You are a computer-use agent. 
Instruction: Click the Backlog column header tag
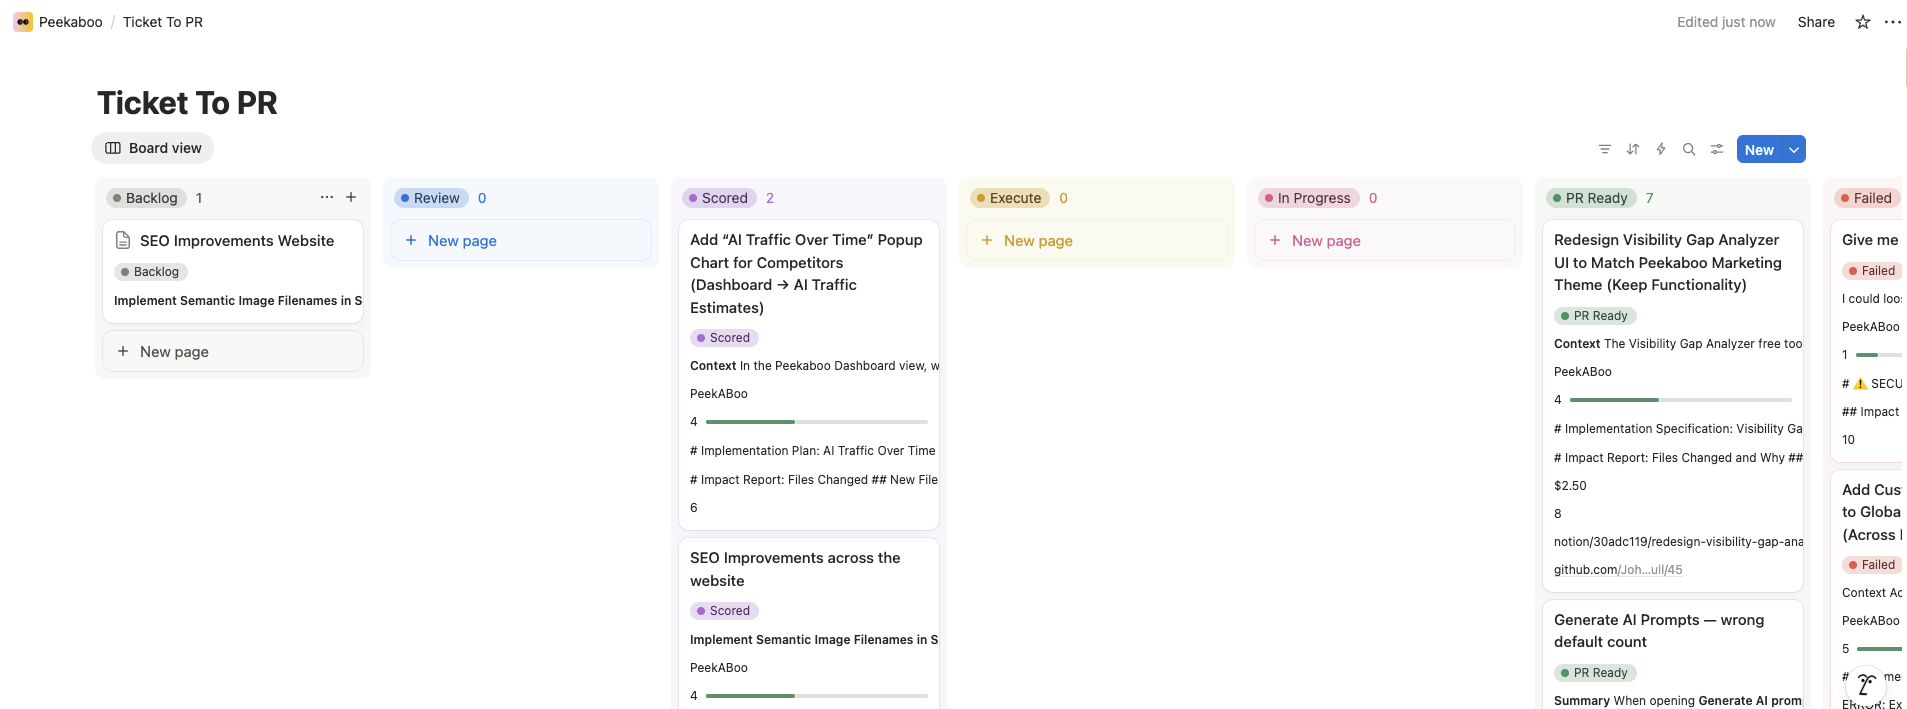coord(146,198)
